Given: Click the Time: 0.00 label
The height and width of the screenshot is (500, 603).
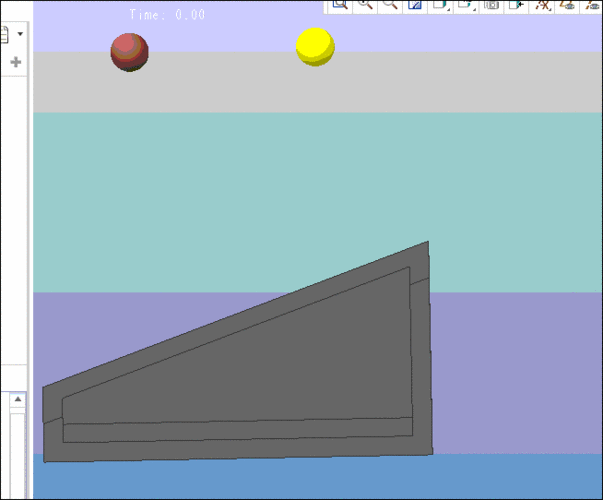Looking at the screenshot, I should (167, 15).
